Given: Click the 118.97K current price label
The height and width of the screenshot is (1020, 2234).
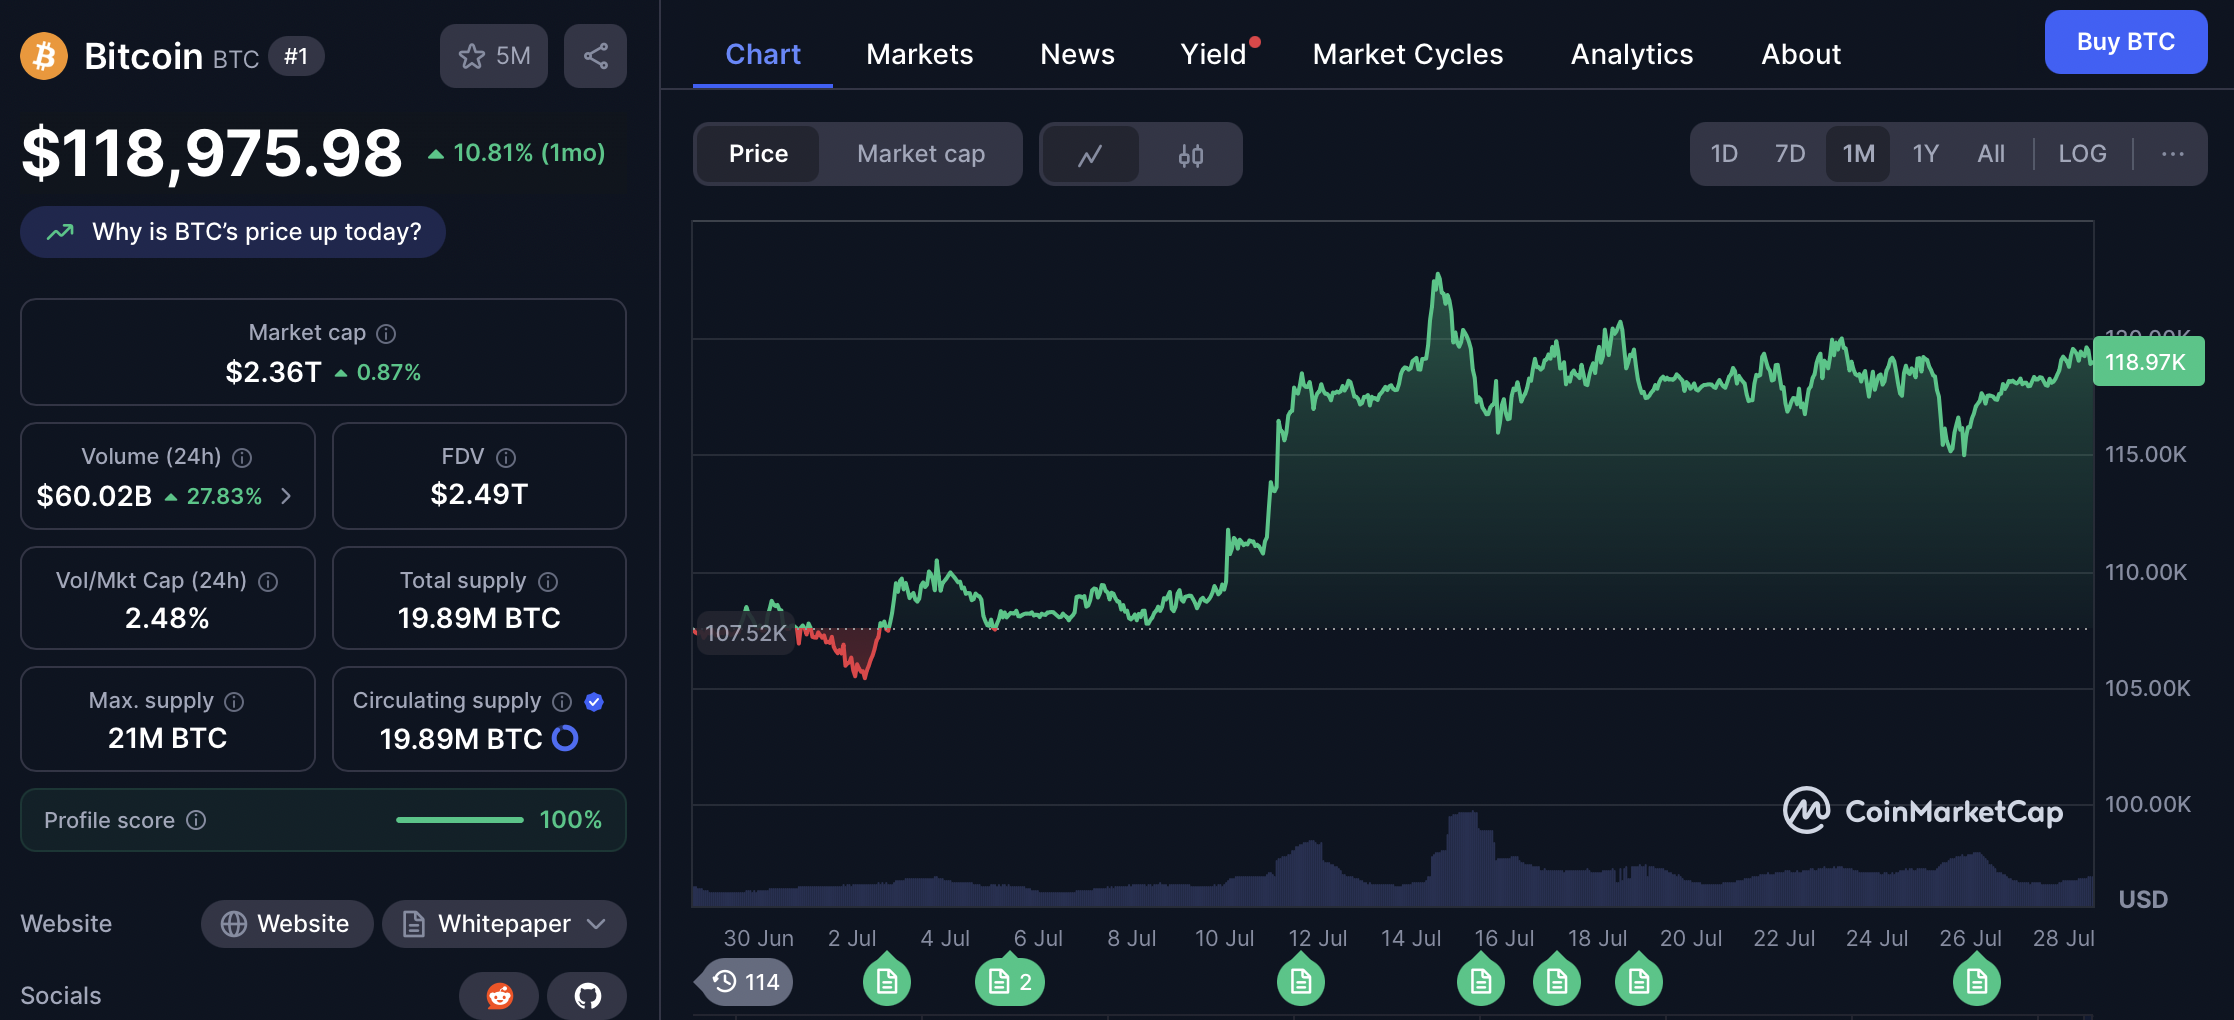Looking at the screenshot, I should 2147,362.
